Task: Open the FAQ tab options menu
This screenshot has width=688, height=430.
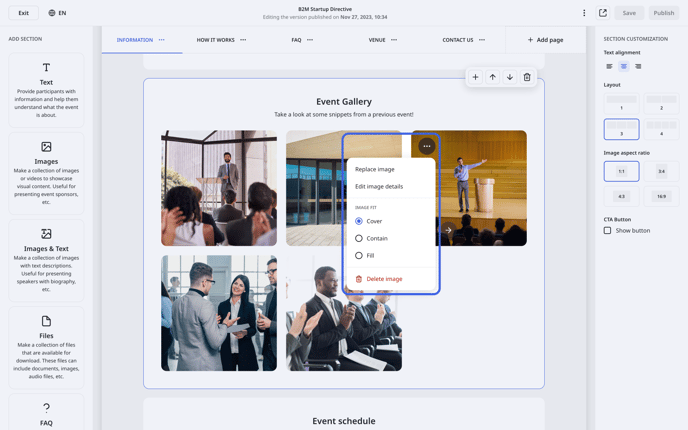Action: coord(310,40)
